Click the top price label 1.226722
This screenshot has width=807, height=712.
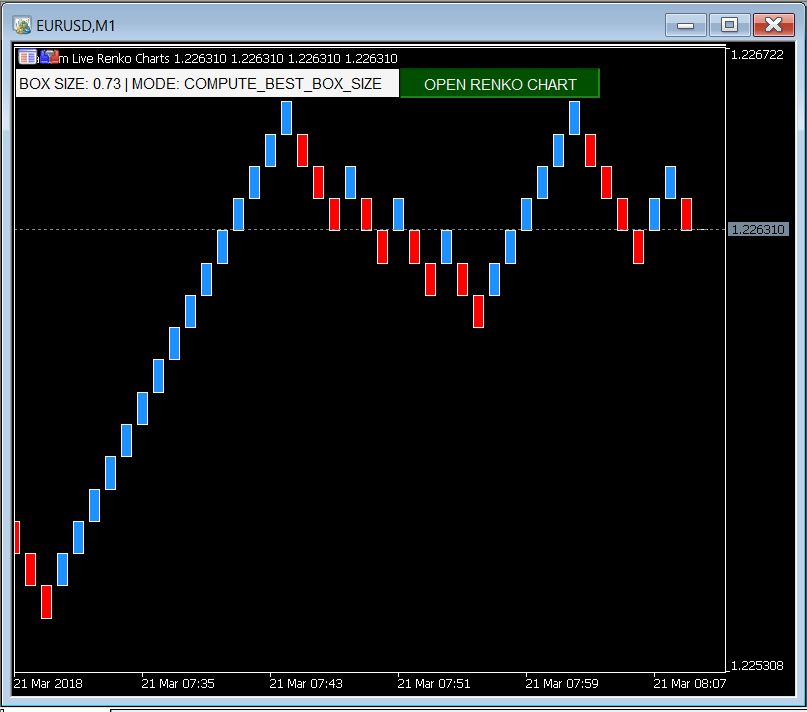[x=757, y=55]
